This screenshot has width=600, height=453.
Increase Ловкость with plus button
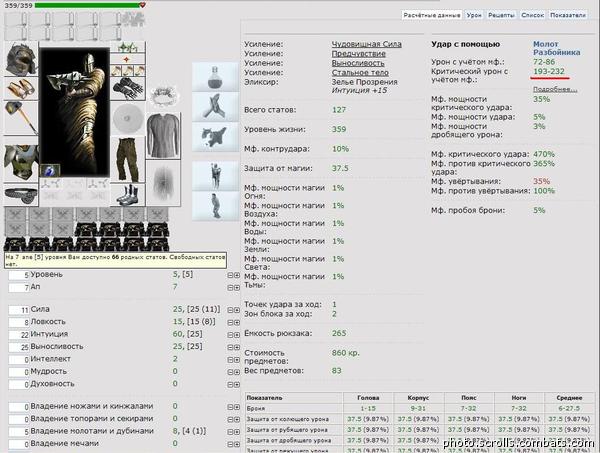(x=237, y=323)
